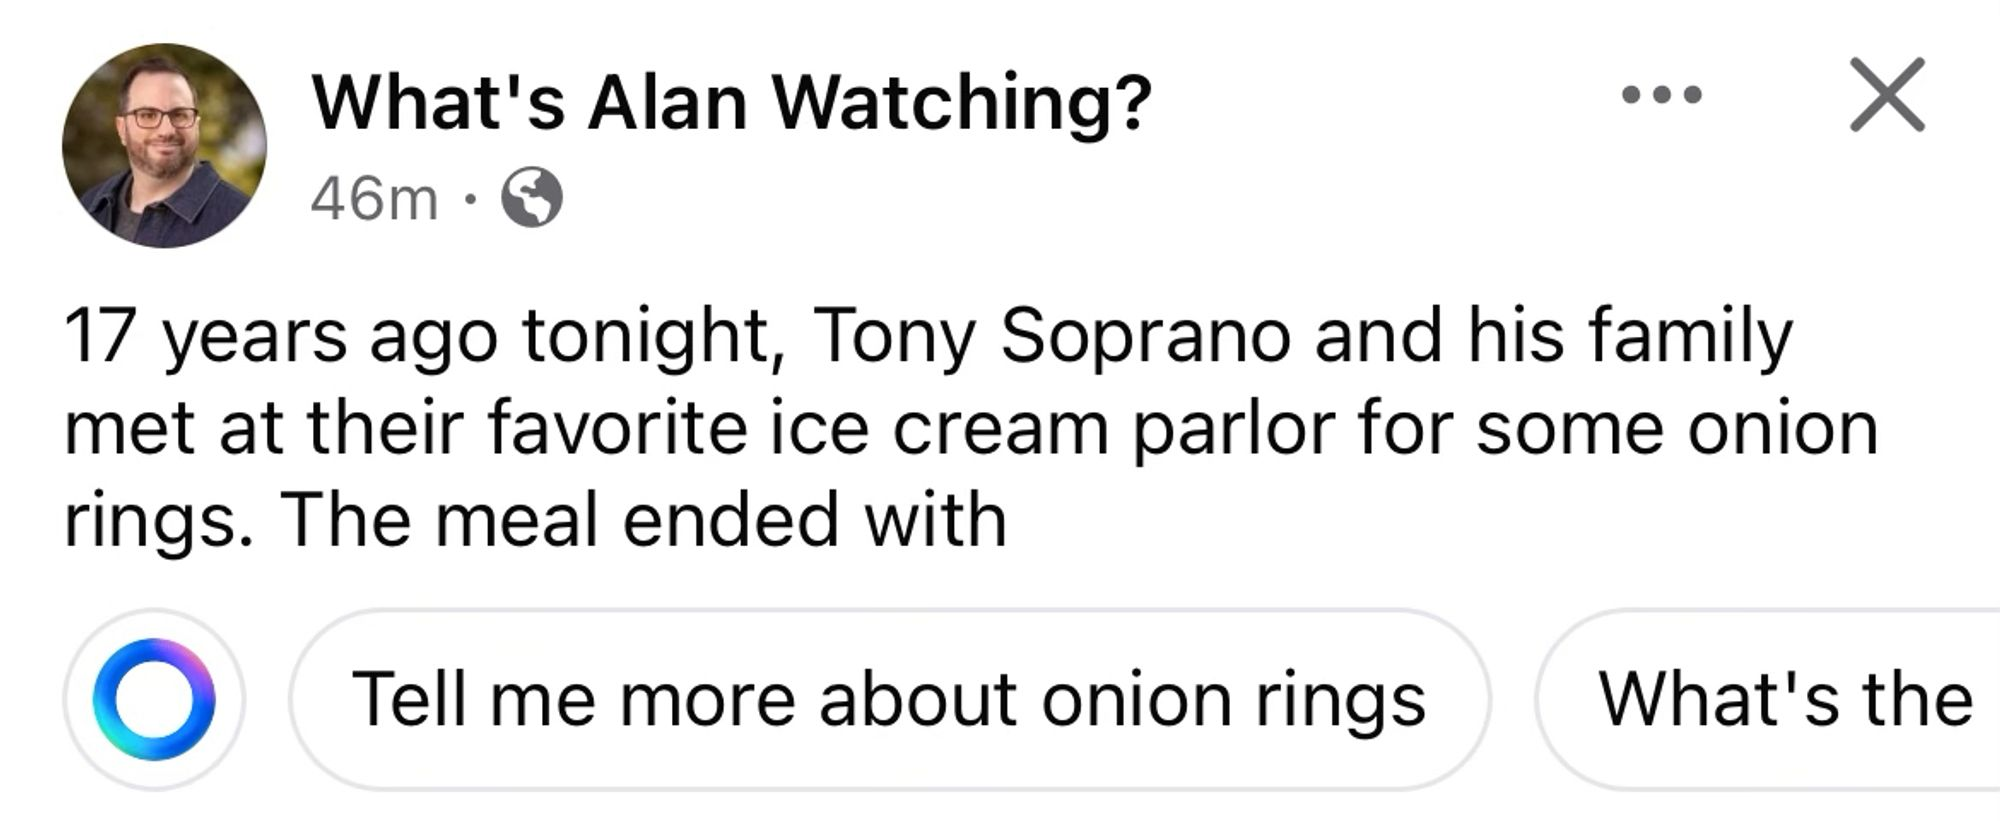Click the avatar of the man with glasses

pyautogui.click(x=164, y=145)
